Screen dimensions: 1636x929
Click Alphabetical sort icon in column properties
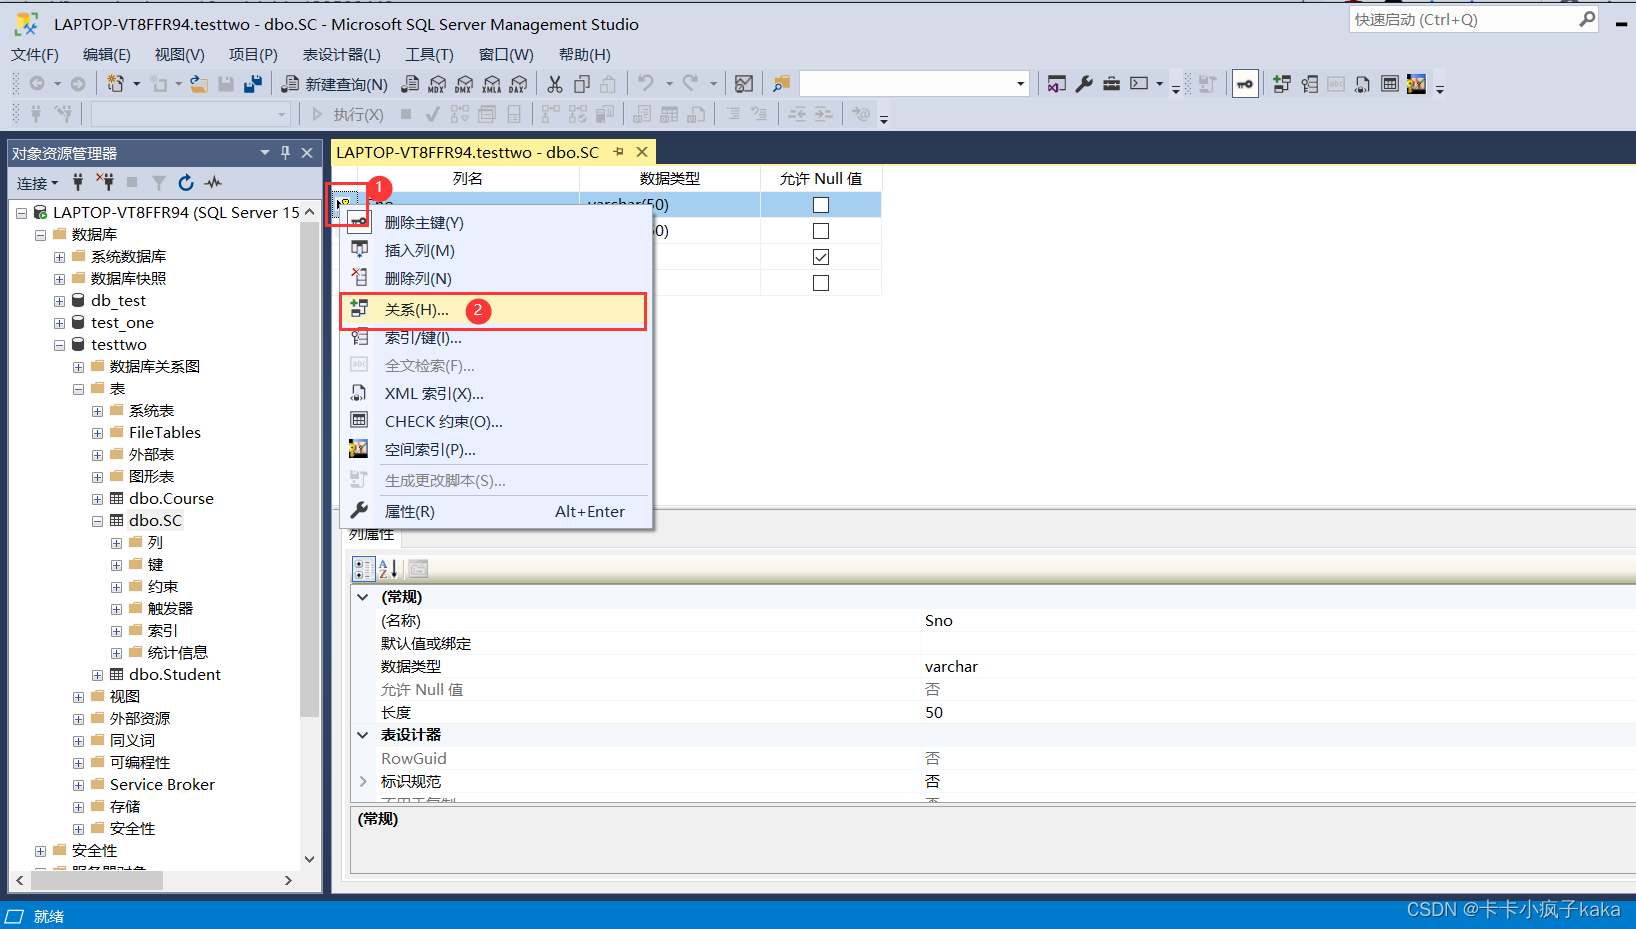(x=389, y=569)
